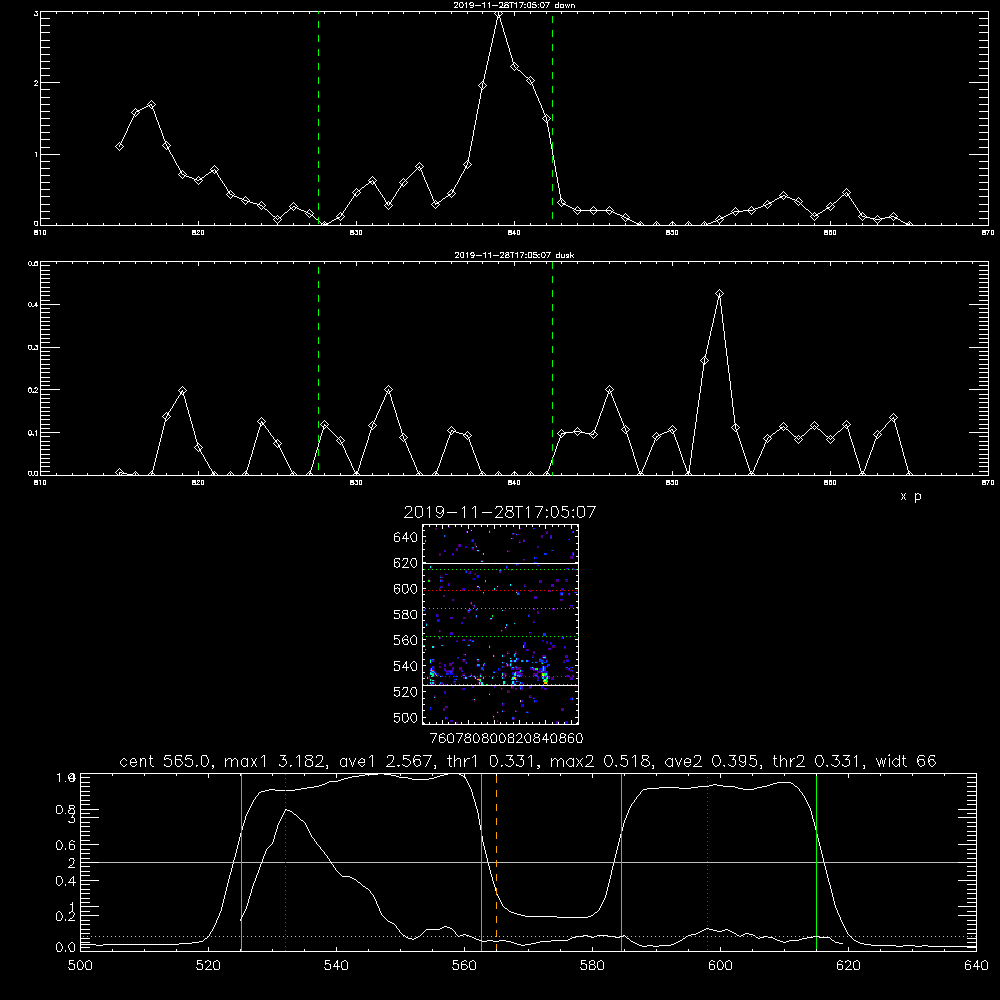Click the dusk plot title text

point(514,255)
